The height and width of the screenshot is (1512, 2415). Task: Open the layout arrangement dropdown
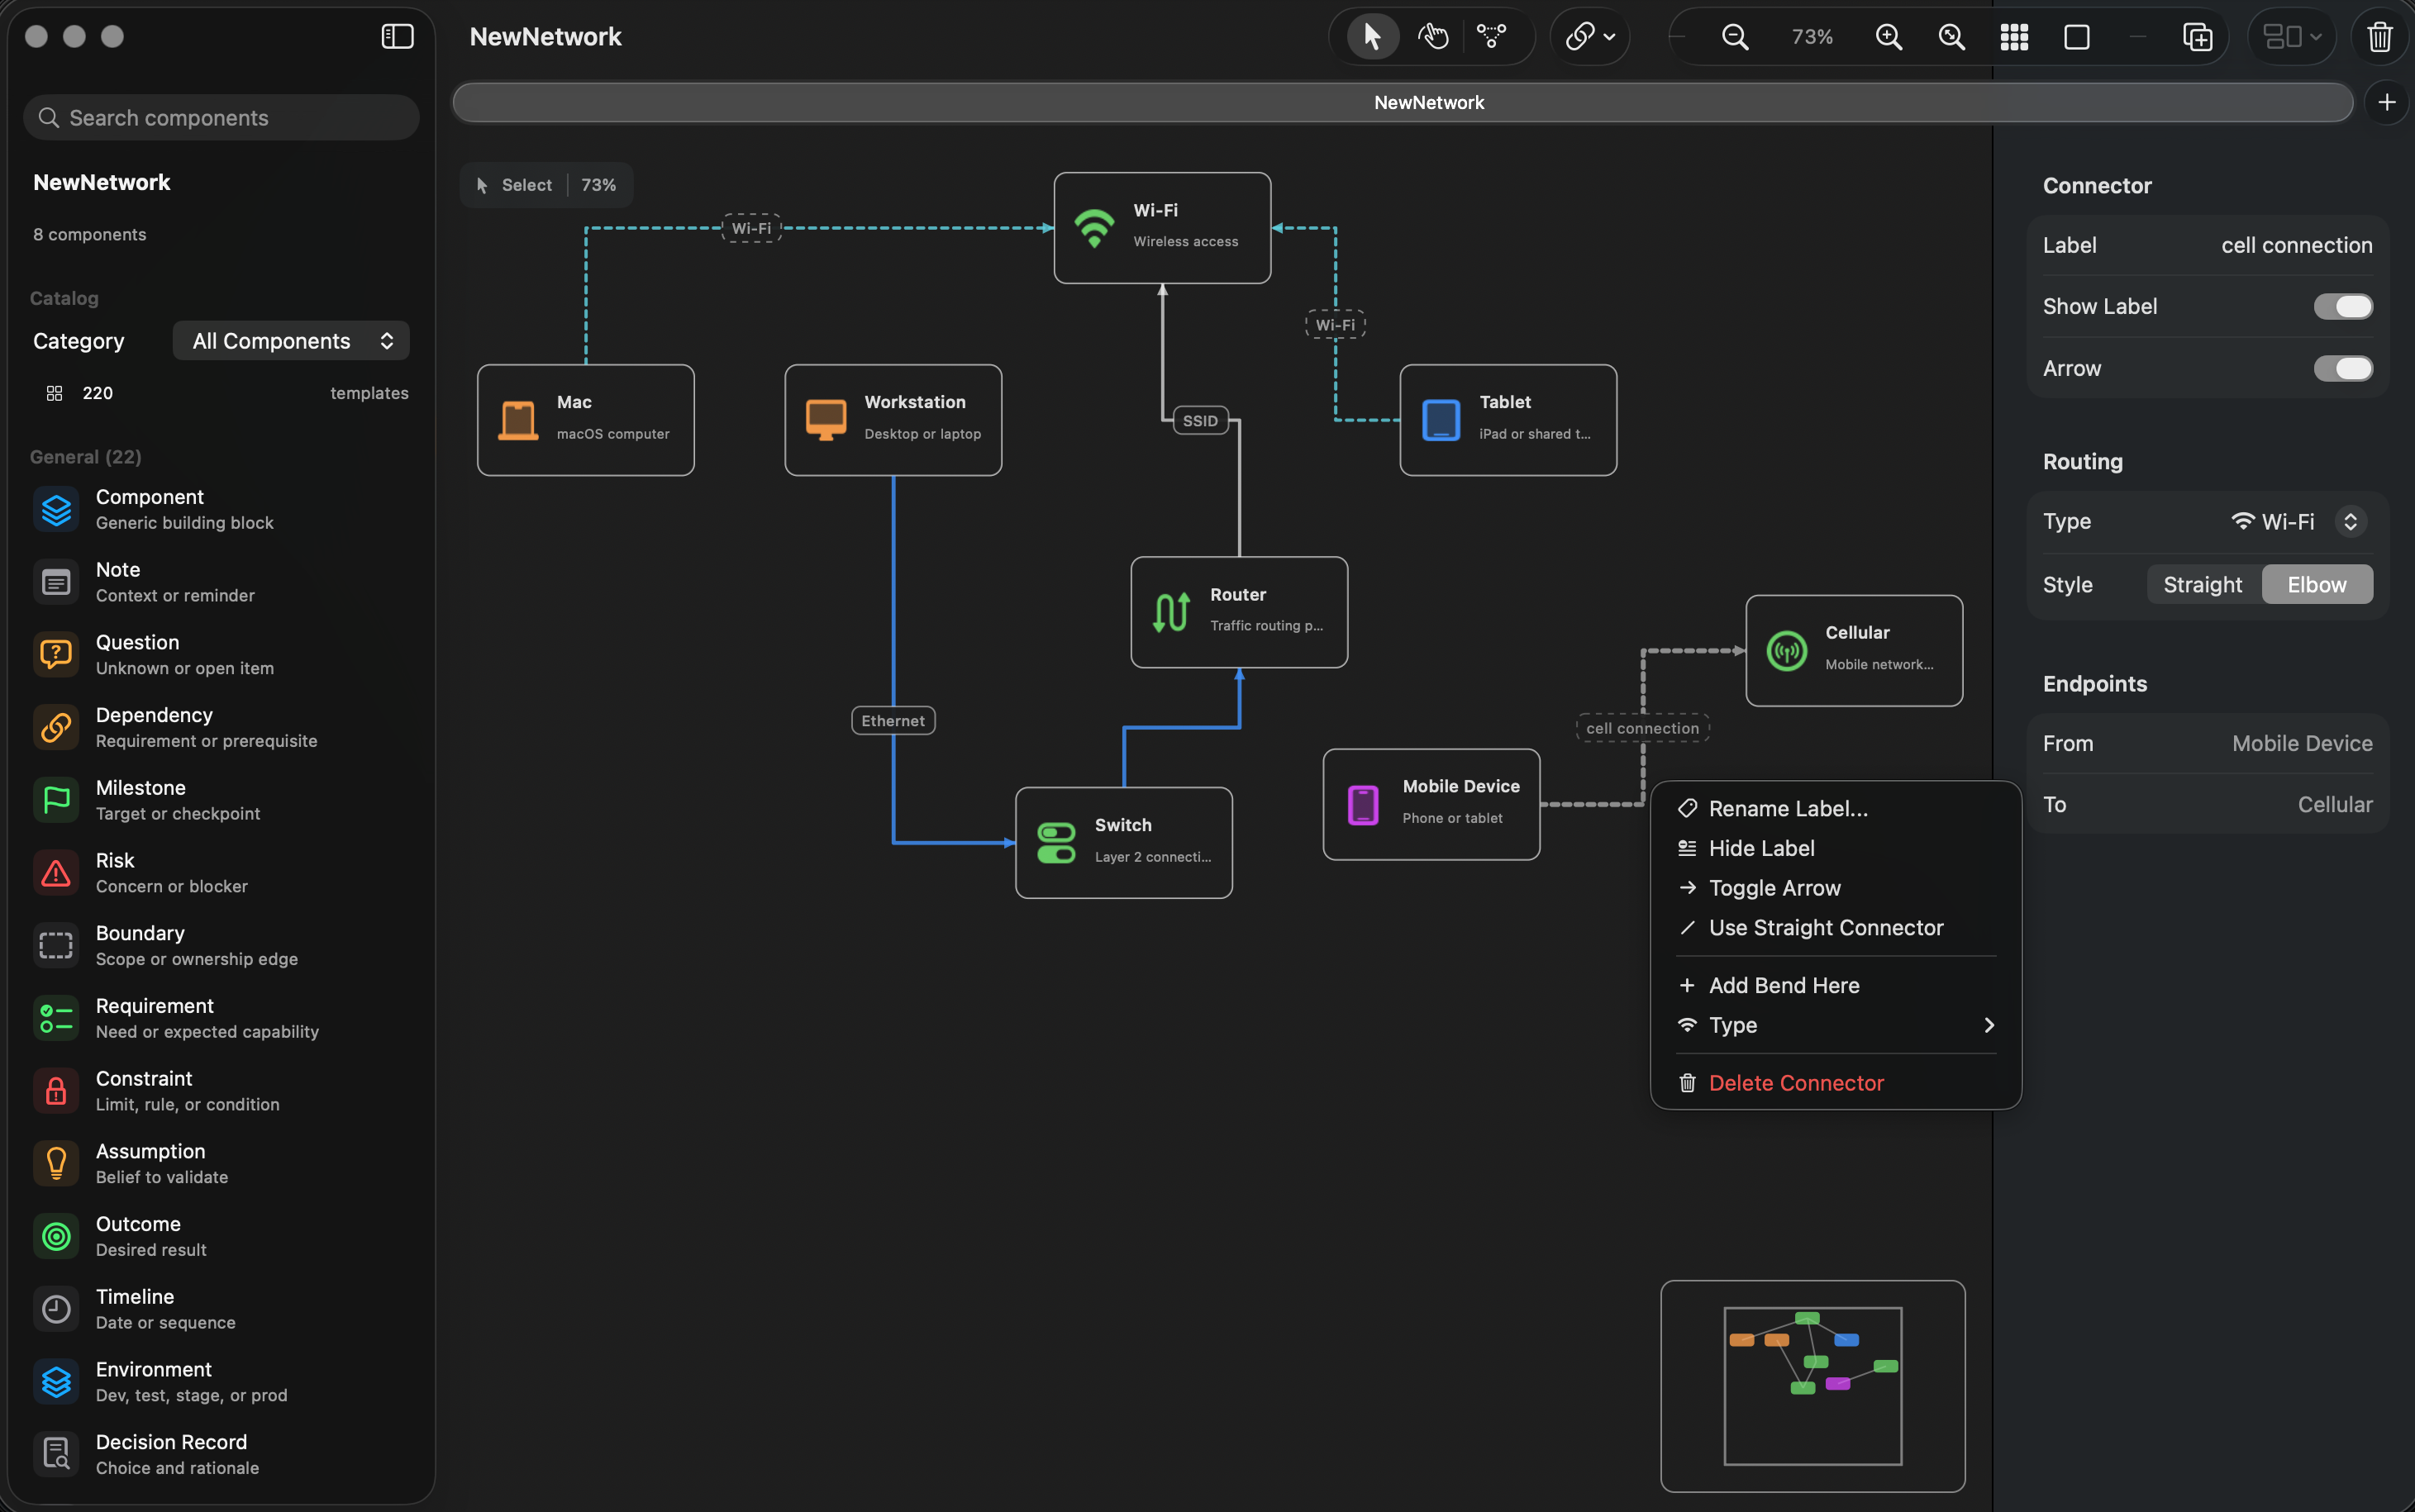coord(2292,37)
